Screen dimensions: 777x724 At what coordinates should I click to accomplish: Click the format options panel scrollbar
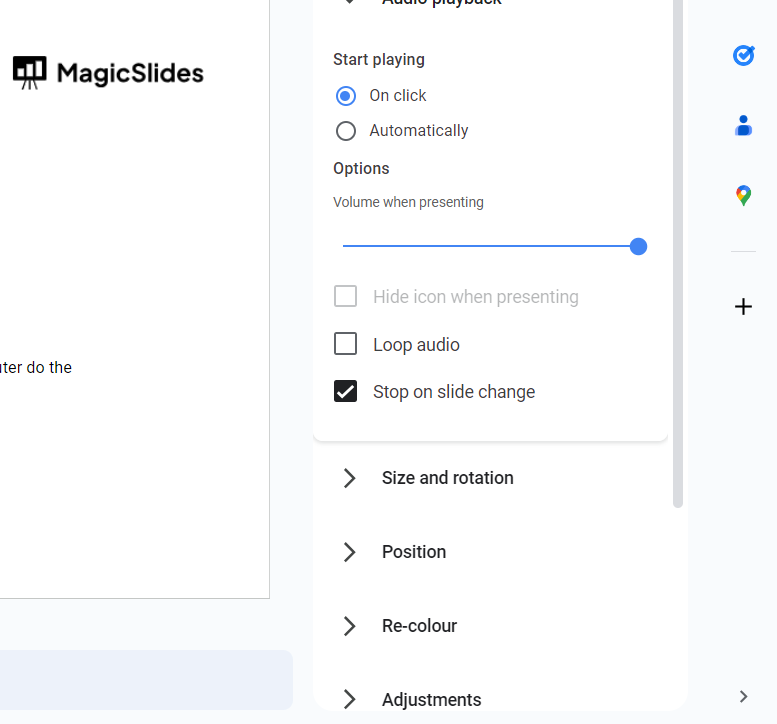click(678, 250)
